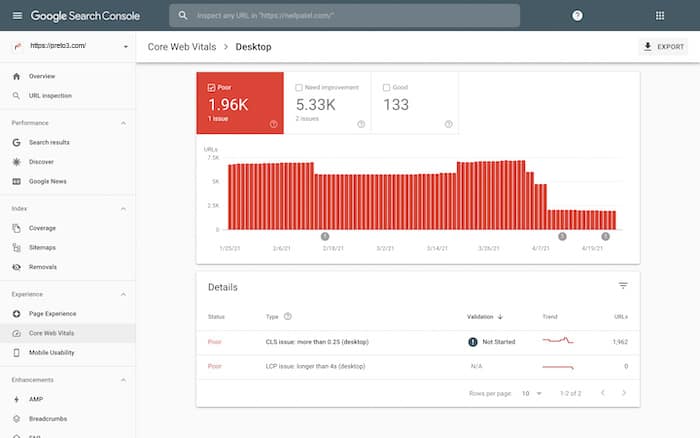700x438 pixels.
Task: Collapse the Enhancements section
Action: 123,380
